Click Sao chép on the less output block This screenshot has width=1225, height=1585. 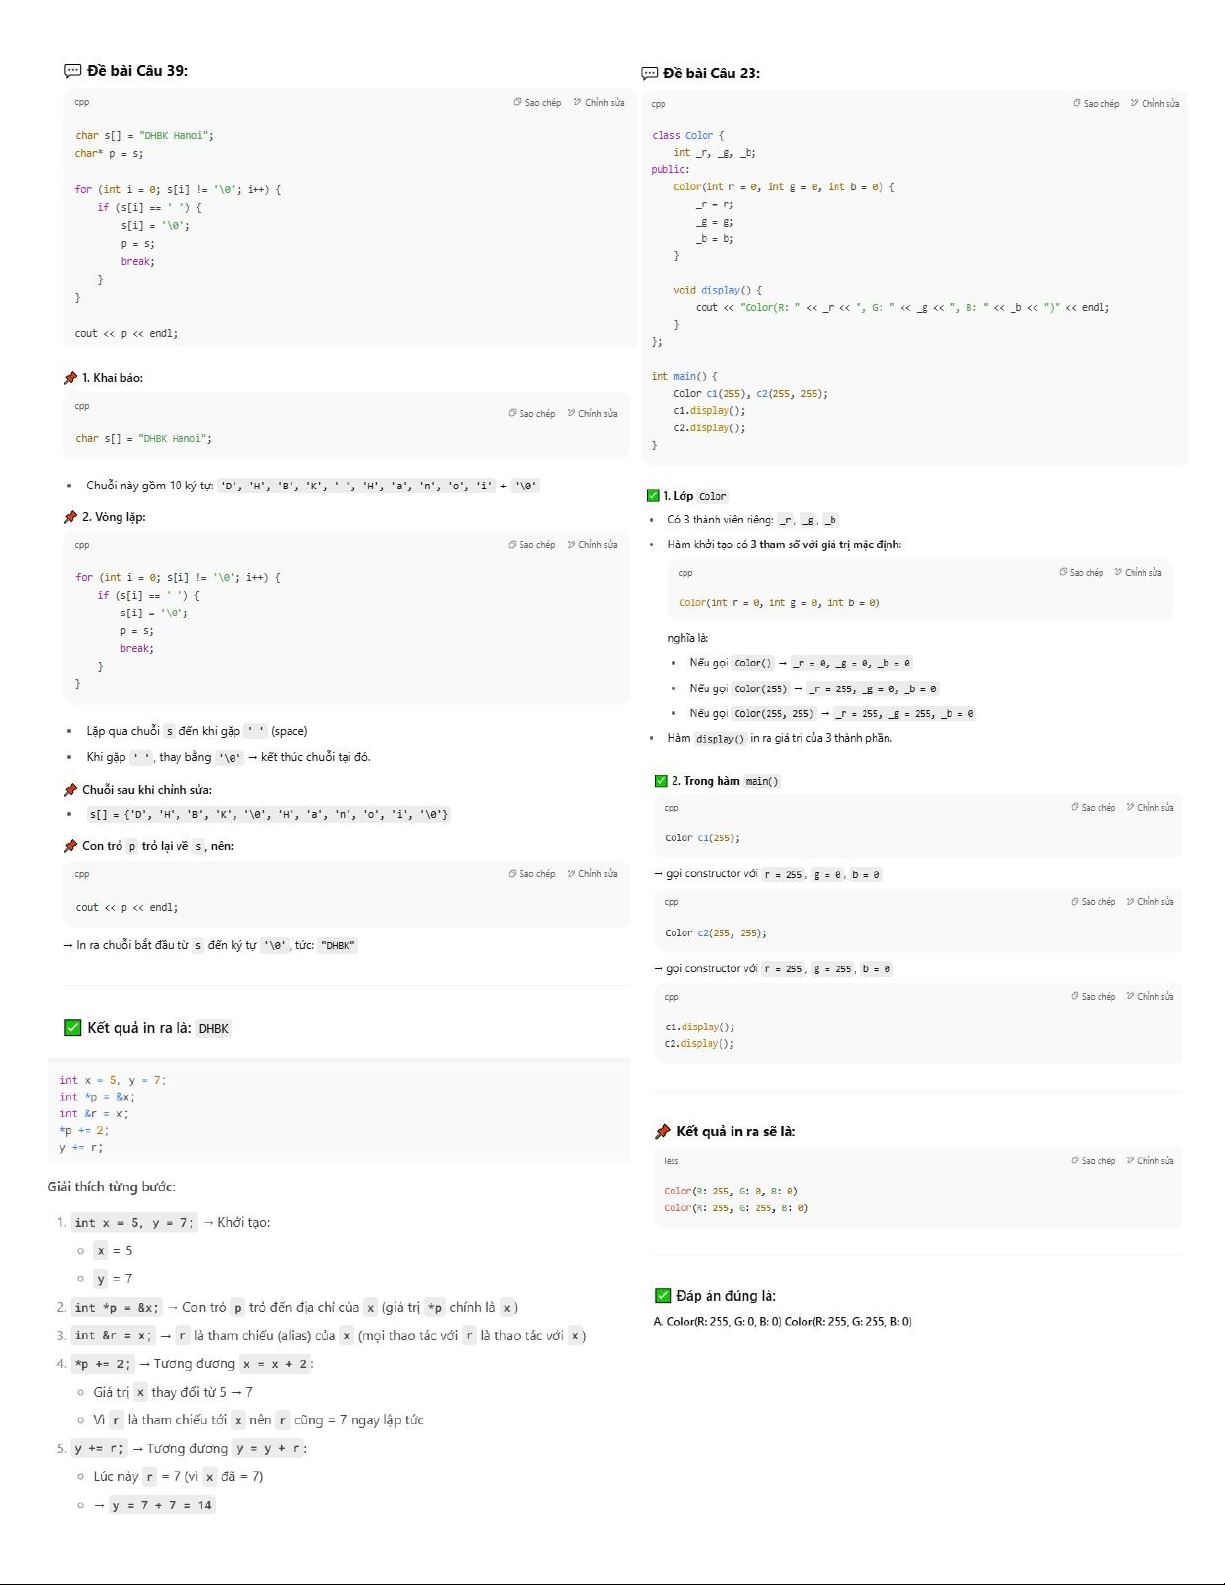click(x=1092, y=1161)
